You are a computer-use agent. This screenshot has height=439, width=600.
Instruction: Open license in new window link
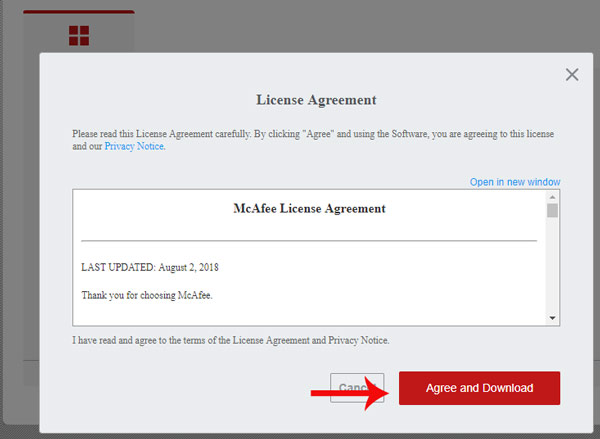click(515, 182)
